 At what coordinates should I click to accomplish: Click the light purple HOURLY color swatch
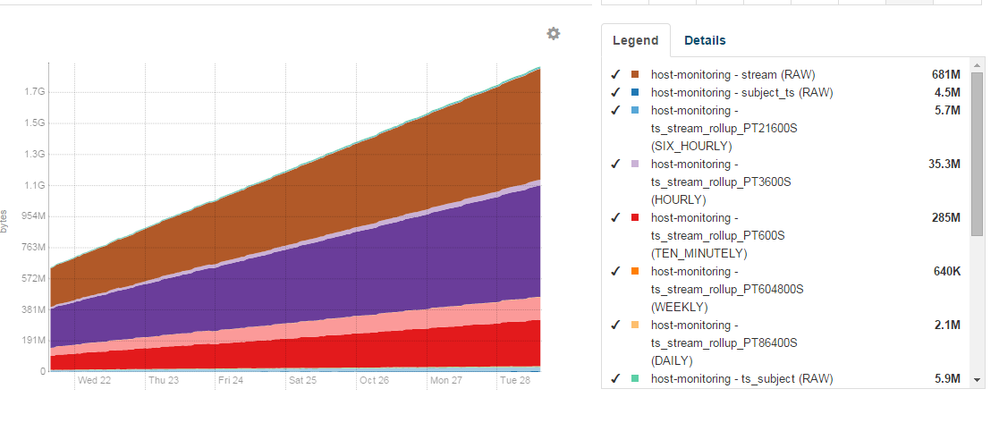pyautogui.click(x=635, y=164)
